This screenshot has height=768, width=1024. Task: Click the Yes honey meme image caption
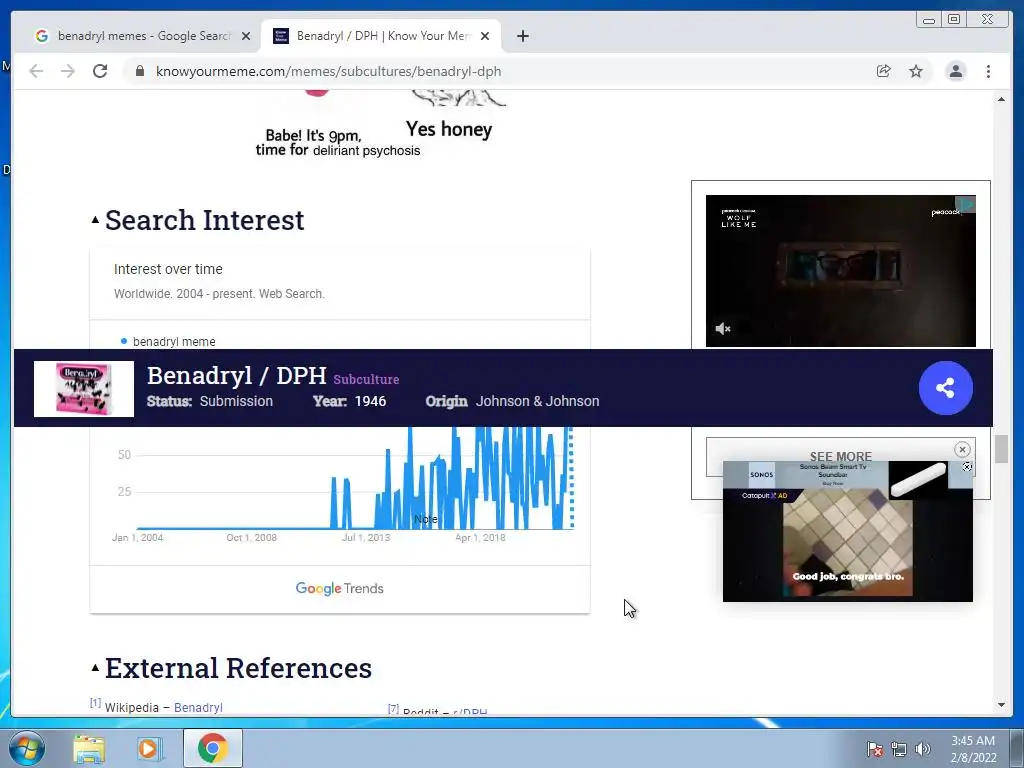click(x=449, y=129)
